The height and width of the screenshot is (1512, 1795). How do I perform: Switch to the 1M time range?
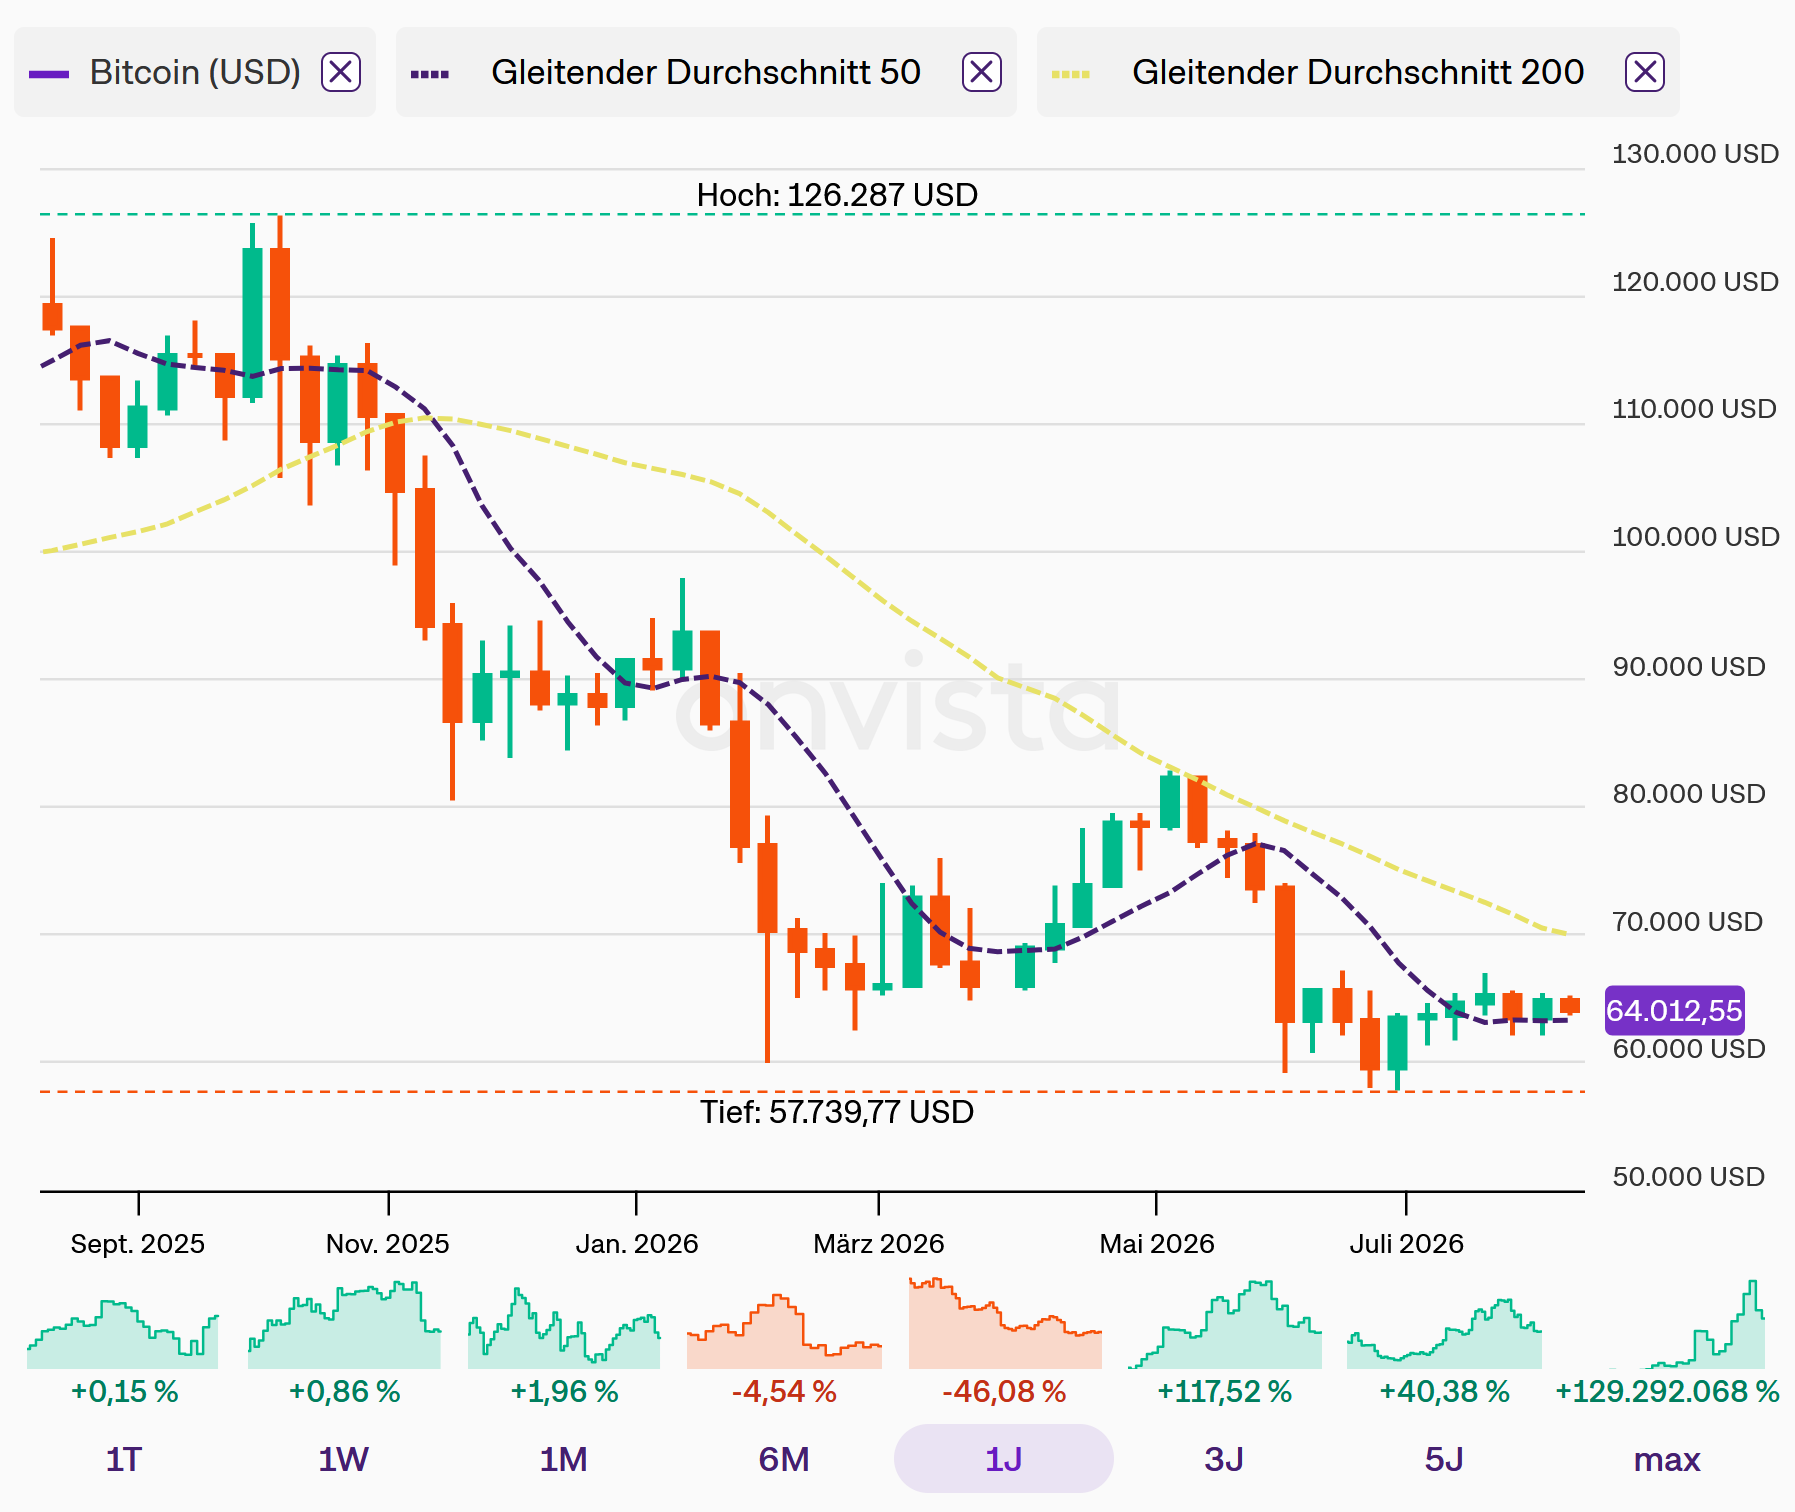click(x=563, y=1459)
